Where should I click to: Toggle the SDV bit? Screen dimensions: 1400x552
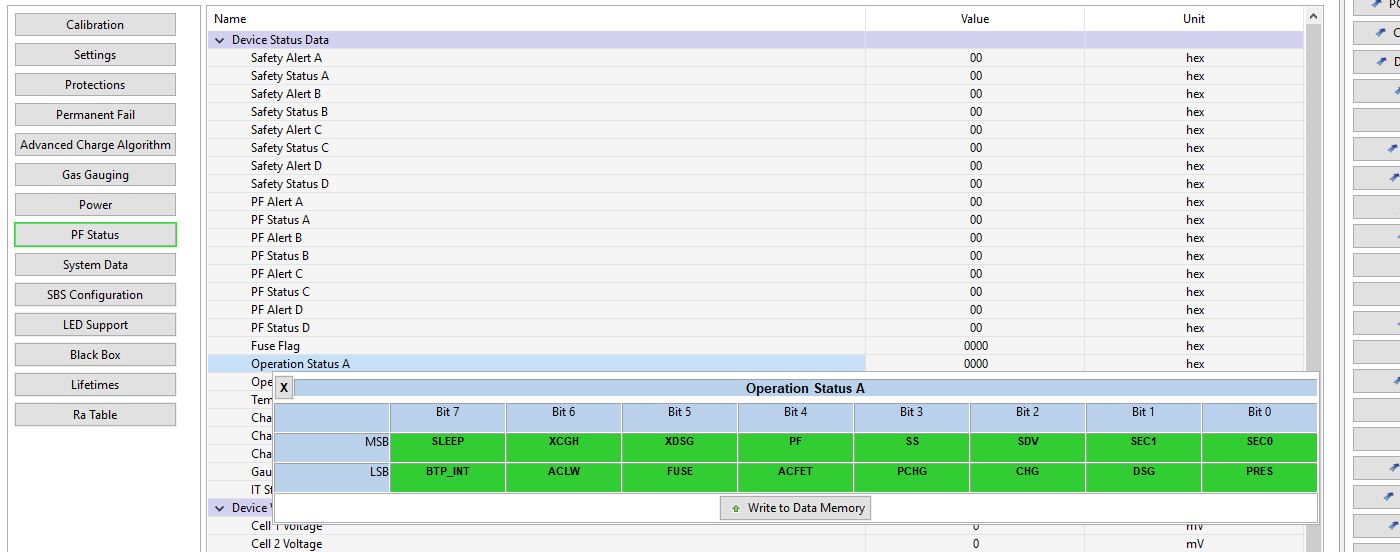1028,446
